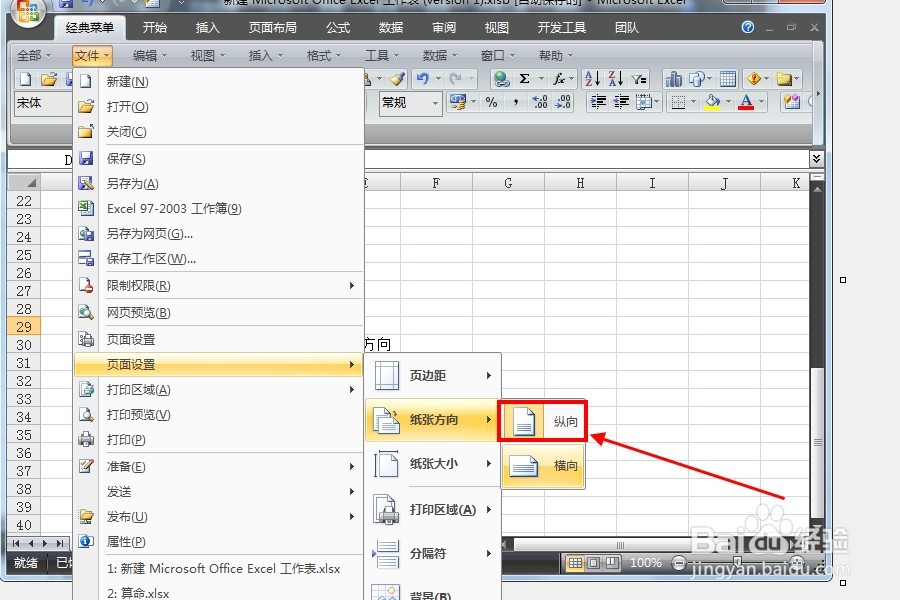
Task: Click the Sort Descending Z-A icon
Action: [x=615, y=78]
